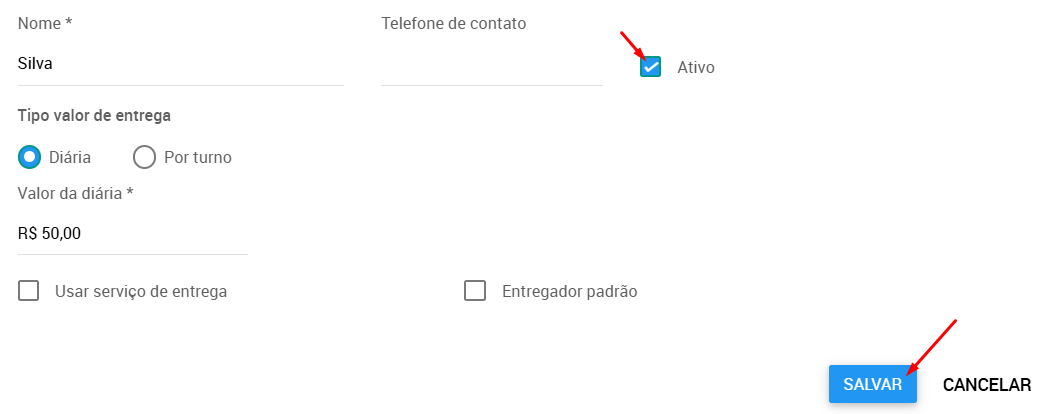This screenshot has width=1042, height=414.
Task: Click the Valor da diária * label
Action: point(76,193)
